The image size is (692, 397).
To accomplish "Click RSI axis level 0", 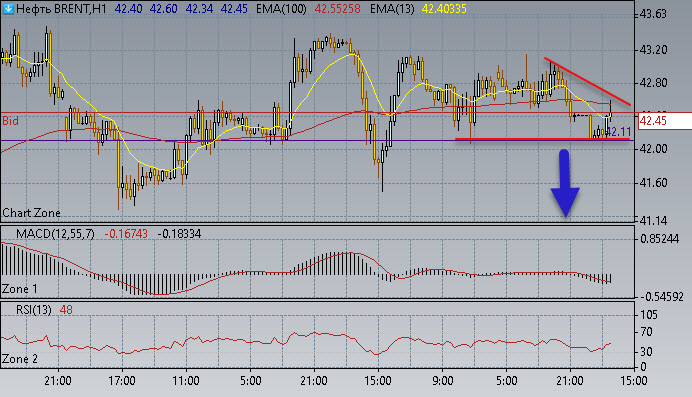I will pyautogui.click(x=643, y=367).
